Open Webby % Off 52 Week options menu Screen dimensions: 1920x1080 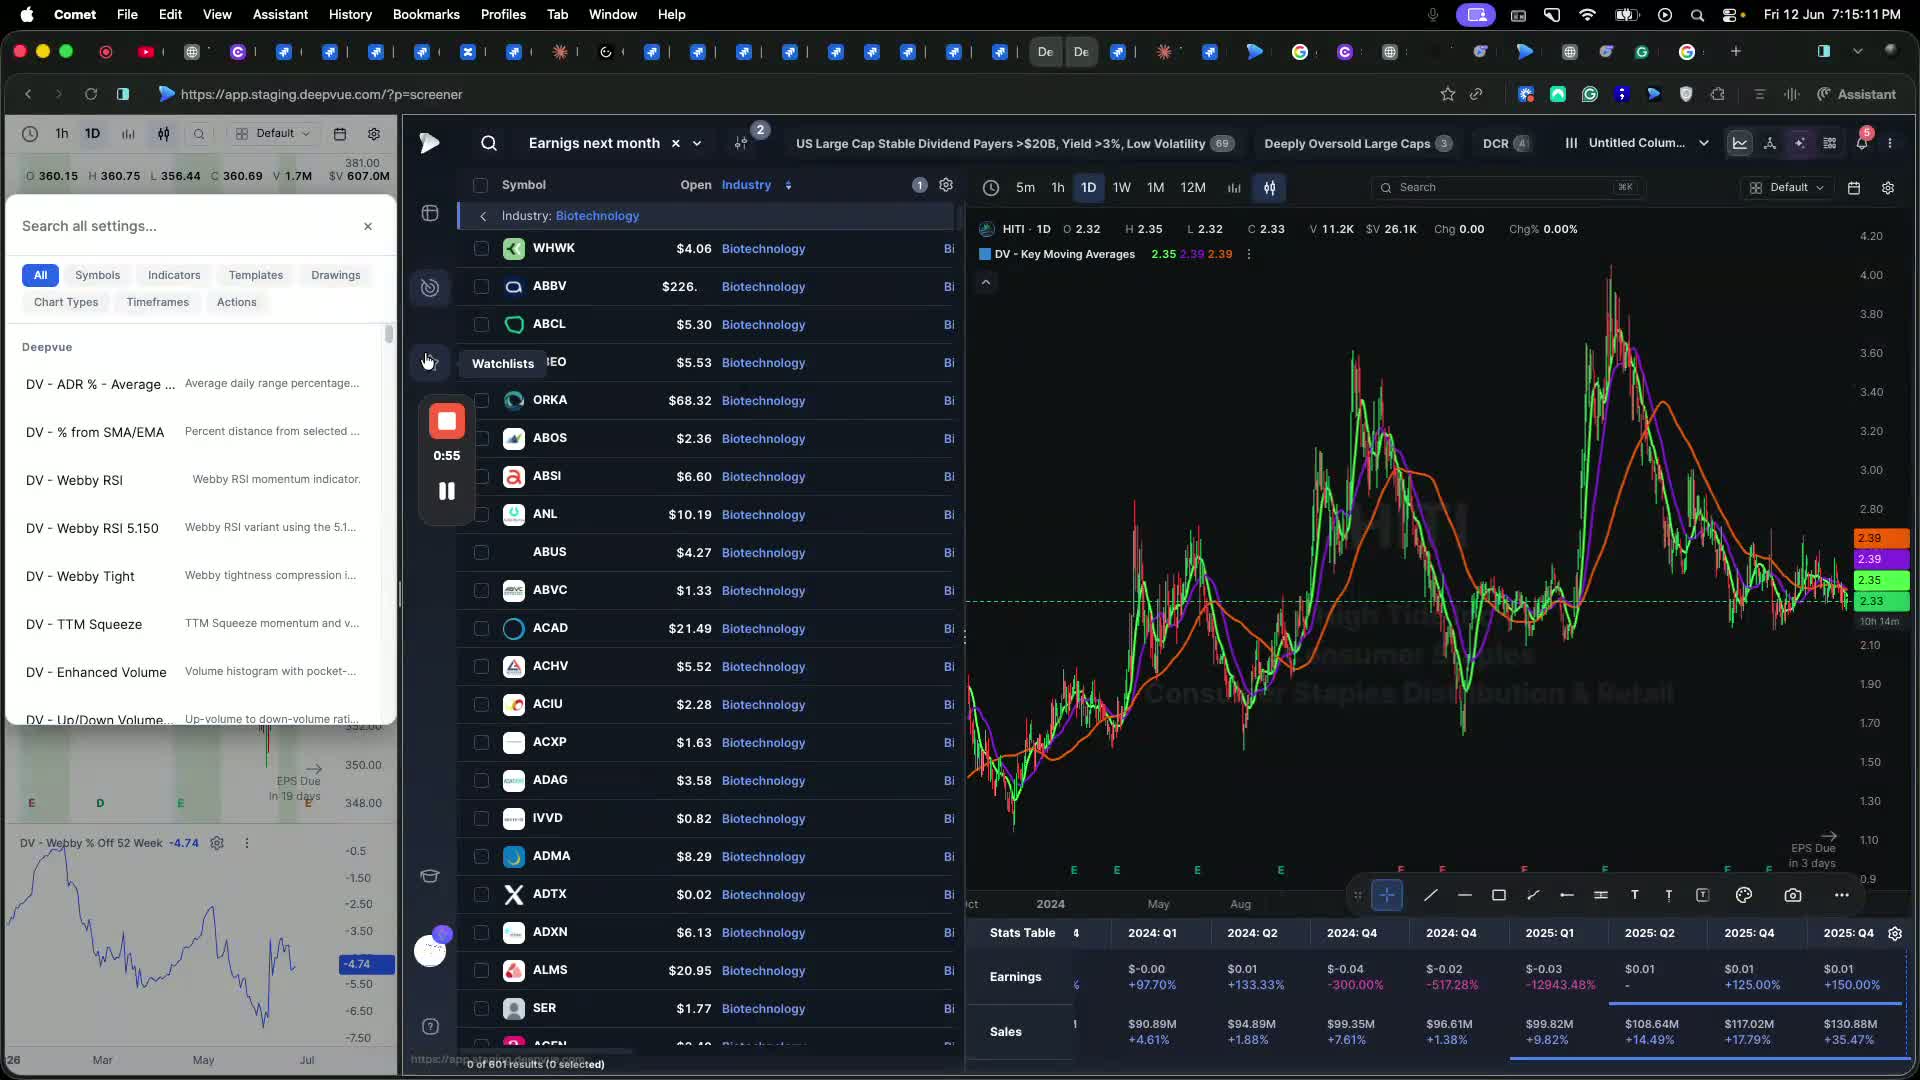(247, 843)
